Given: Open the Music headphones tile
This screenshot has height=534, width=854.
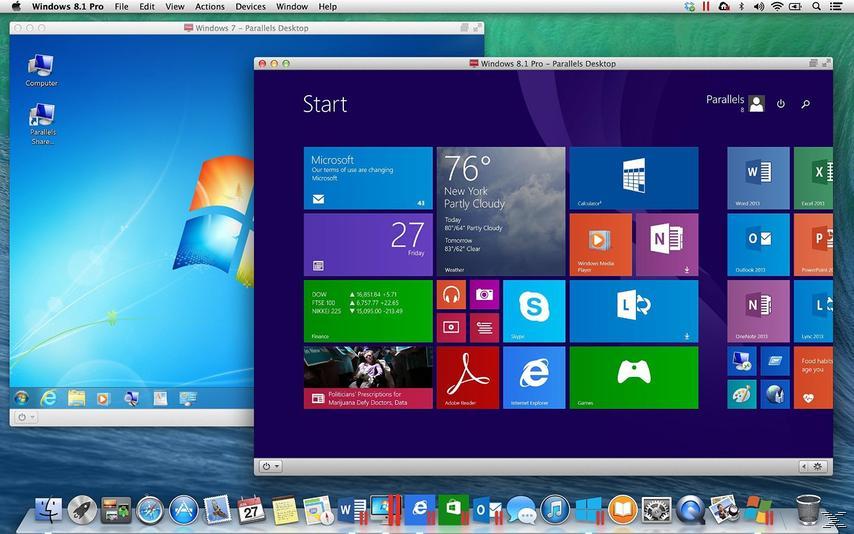Looking at the screenshot, I should tap(451, 295).
